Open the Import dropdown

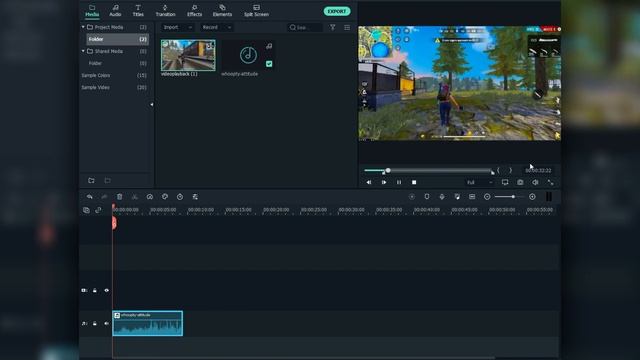(177, 27)
